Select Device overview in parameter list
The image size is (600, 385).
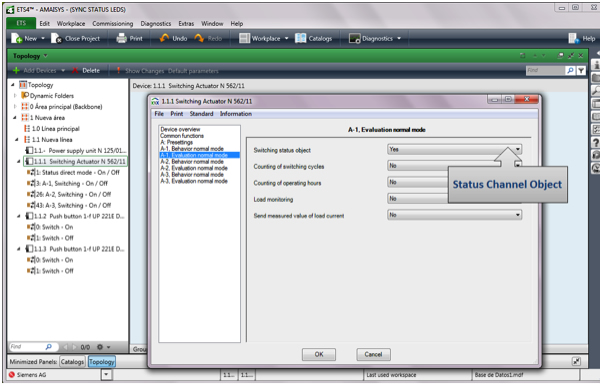coord(180,129)
